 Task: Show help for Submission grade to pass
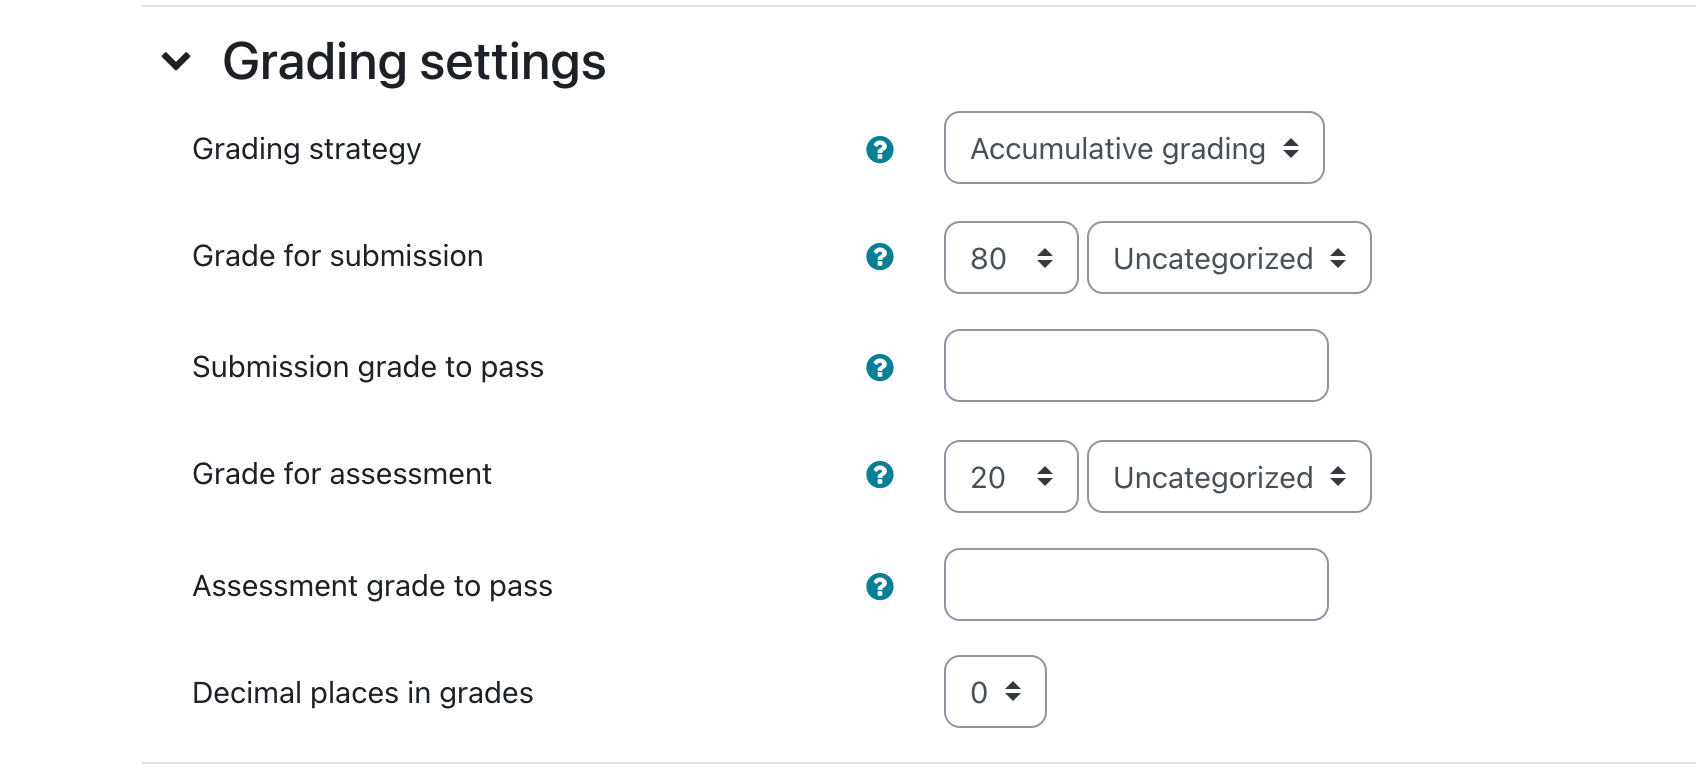click(x=879, y=367)
